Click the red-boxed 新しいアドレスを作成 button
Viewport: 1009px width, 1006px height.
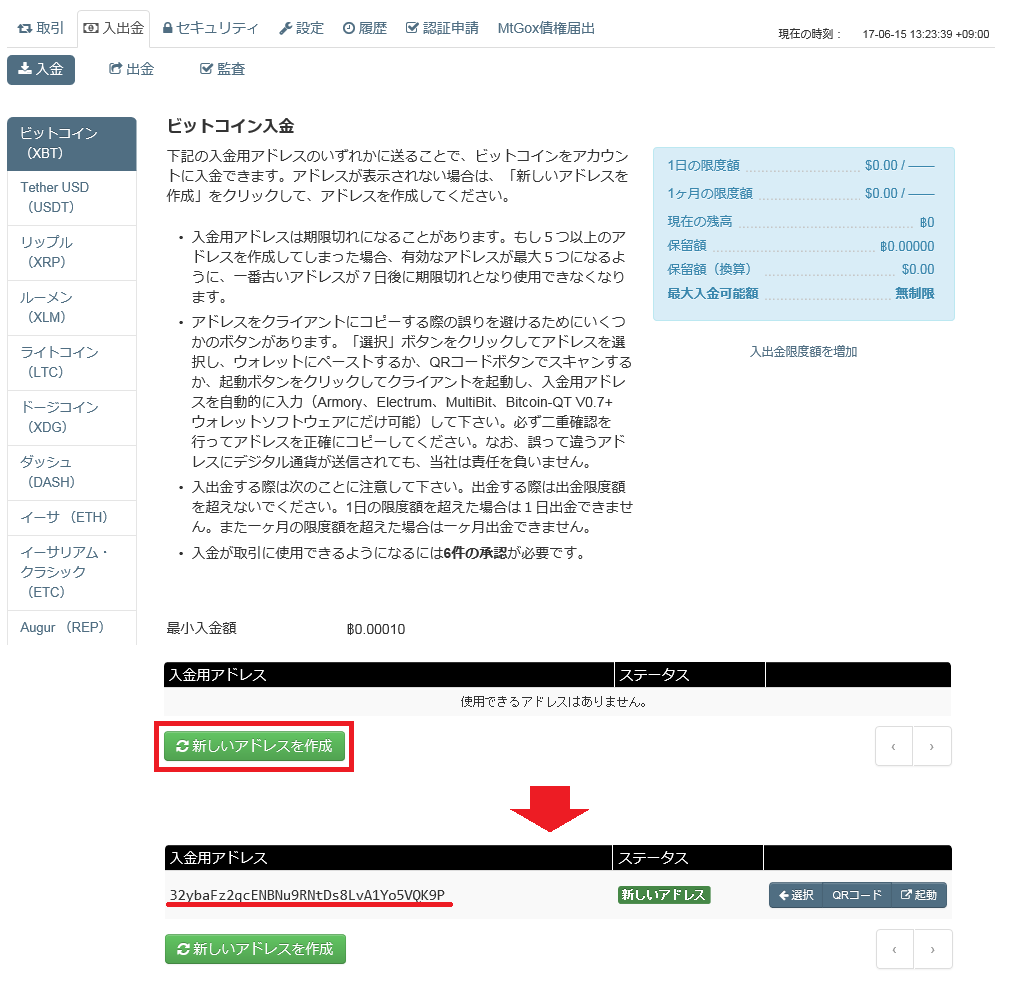point(254,746)
